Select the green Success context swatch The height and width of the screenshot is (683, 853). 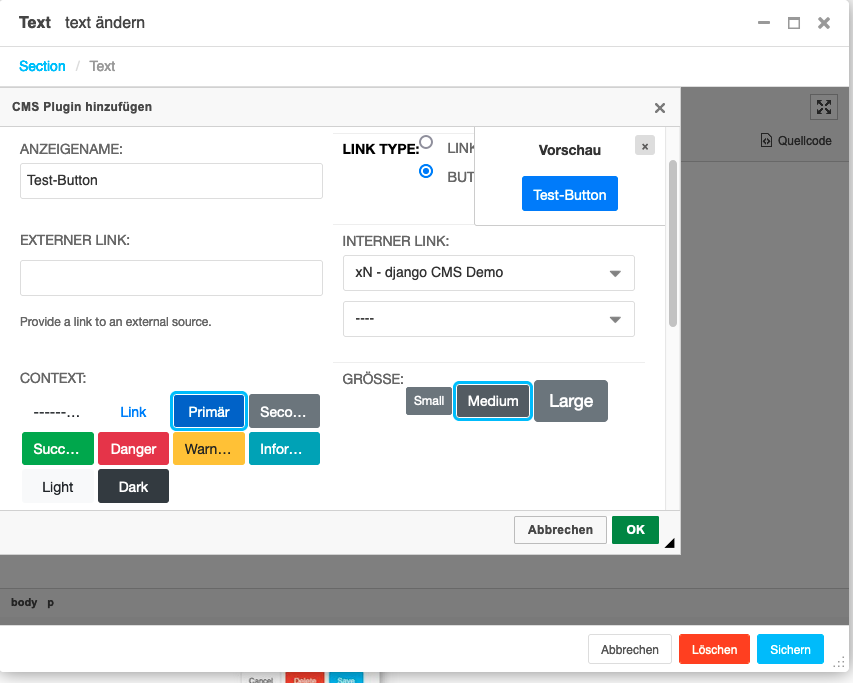point(57,449)
